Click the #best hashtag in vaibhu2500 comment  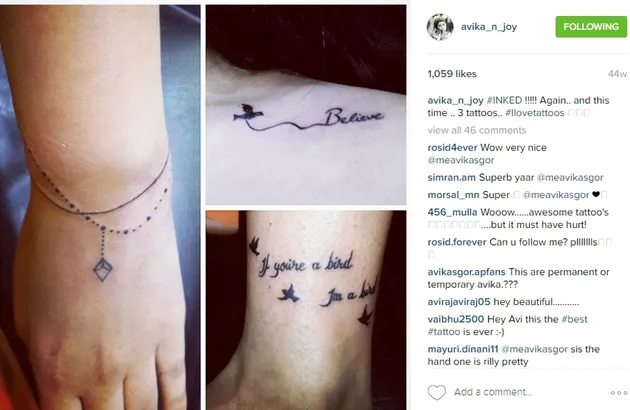pos(574,319)
